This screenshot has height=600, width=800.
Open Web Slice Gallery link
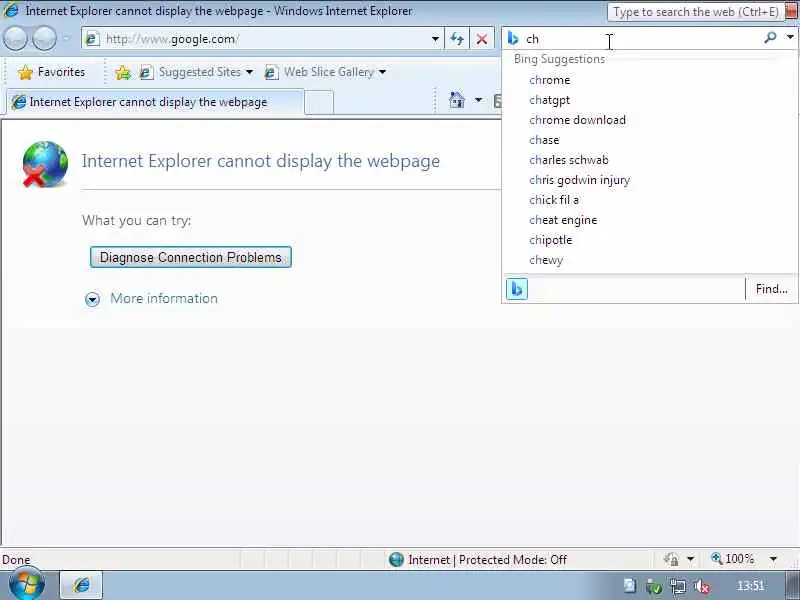[319, 72]
